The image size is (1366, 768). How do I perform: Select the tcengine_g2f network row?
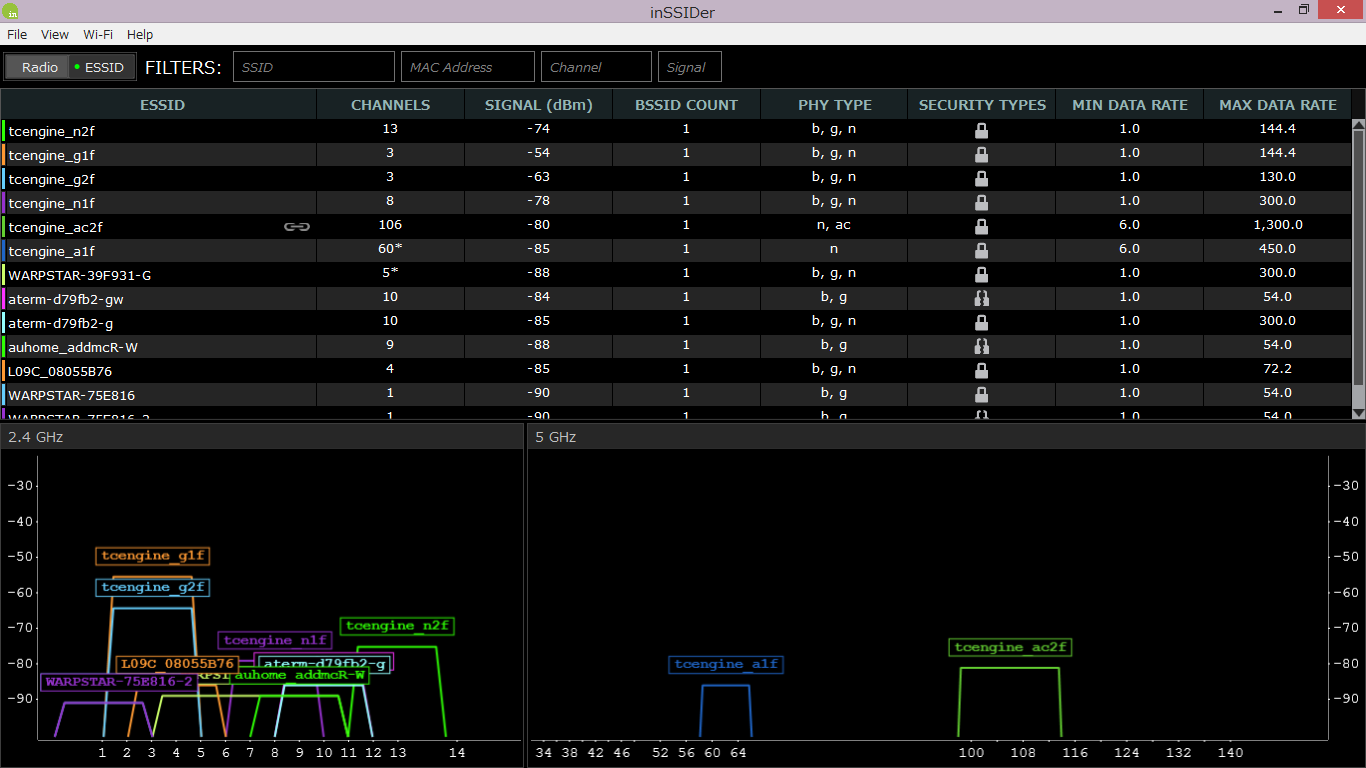coord(676,178)
